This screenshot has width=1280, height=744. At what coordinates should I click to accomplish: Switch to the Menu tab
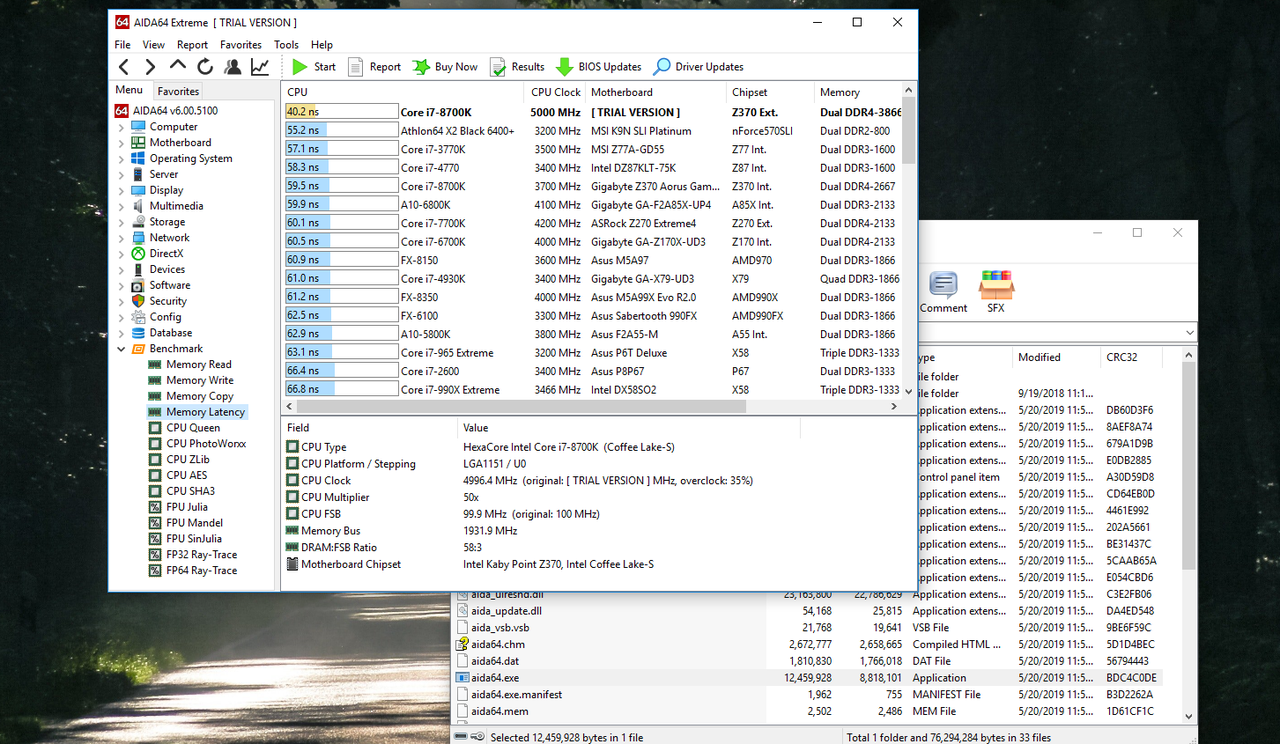click(x=129, y=90)
